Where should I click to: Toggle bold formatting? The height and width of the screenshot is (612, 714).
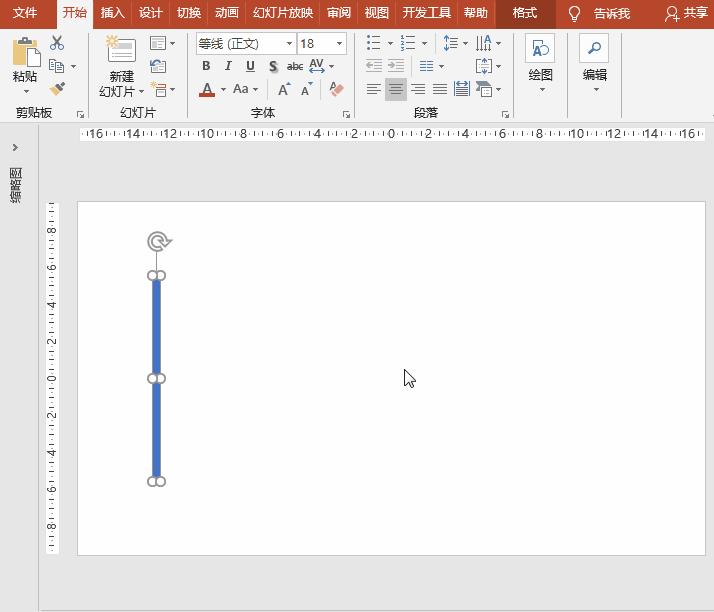[x=206, y=66]
